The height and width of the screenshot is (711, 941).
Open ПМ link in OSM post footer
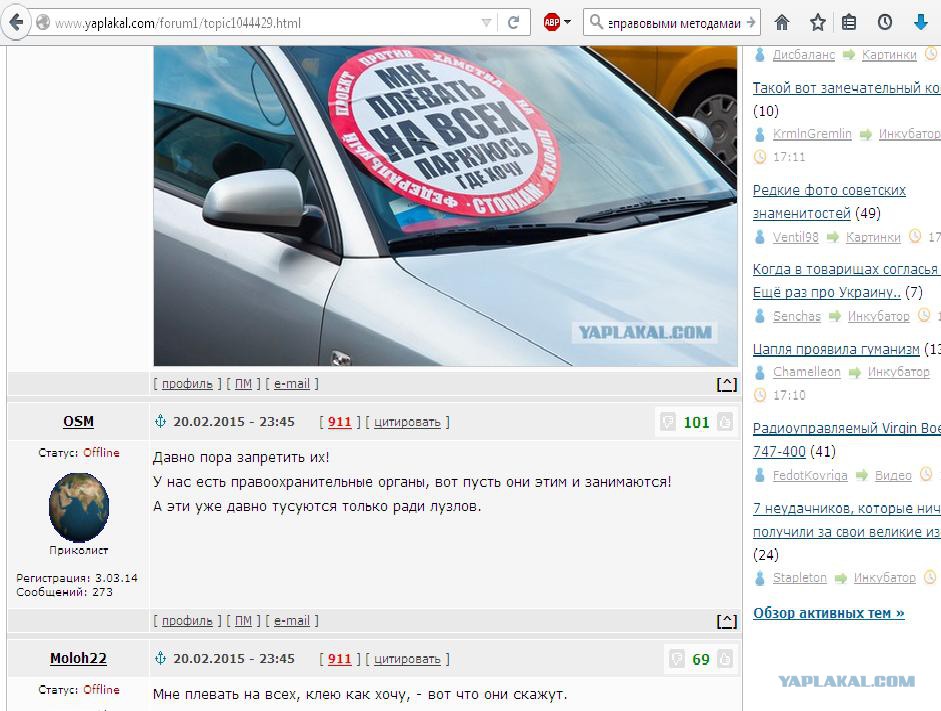(243, 620)
